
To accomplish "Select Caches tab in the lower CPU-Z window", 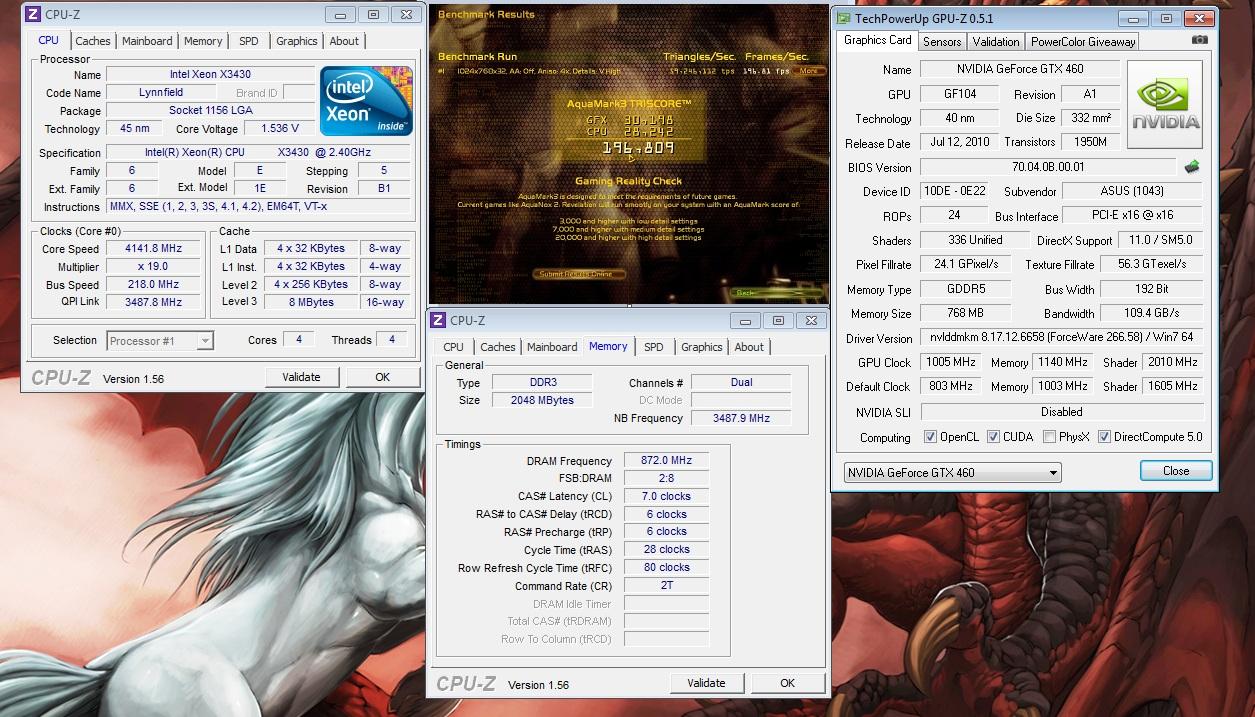I will pyautogui.click(x=498, y=347).
